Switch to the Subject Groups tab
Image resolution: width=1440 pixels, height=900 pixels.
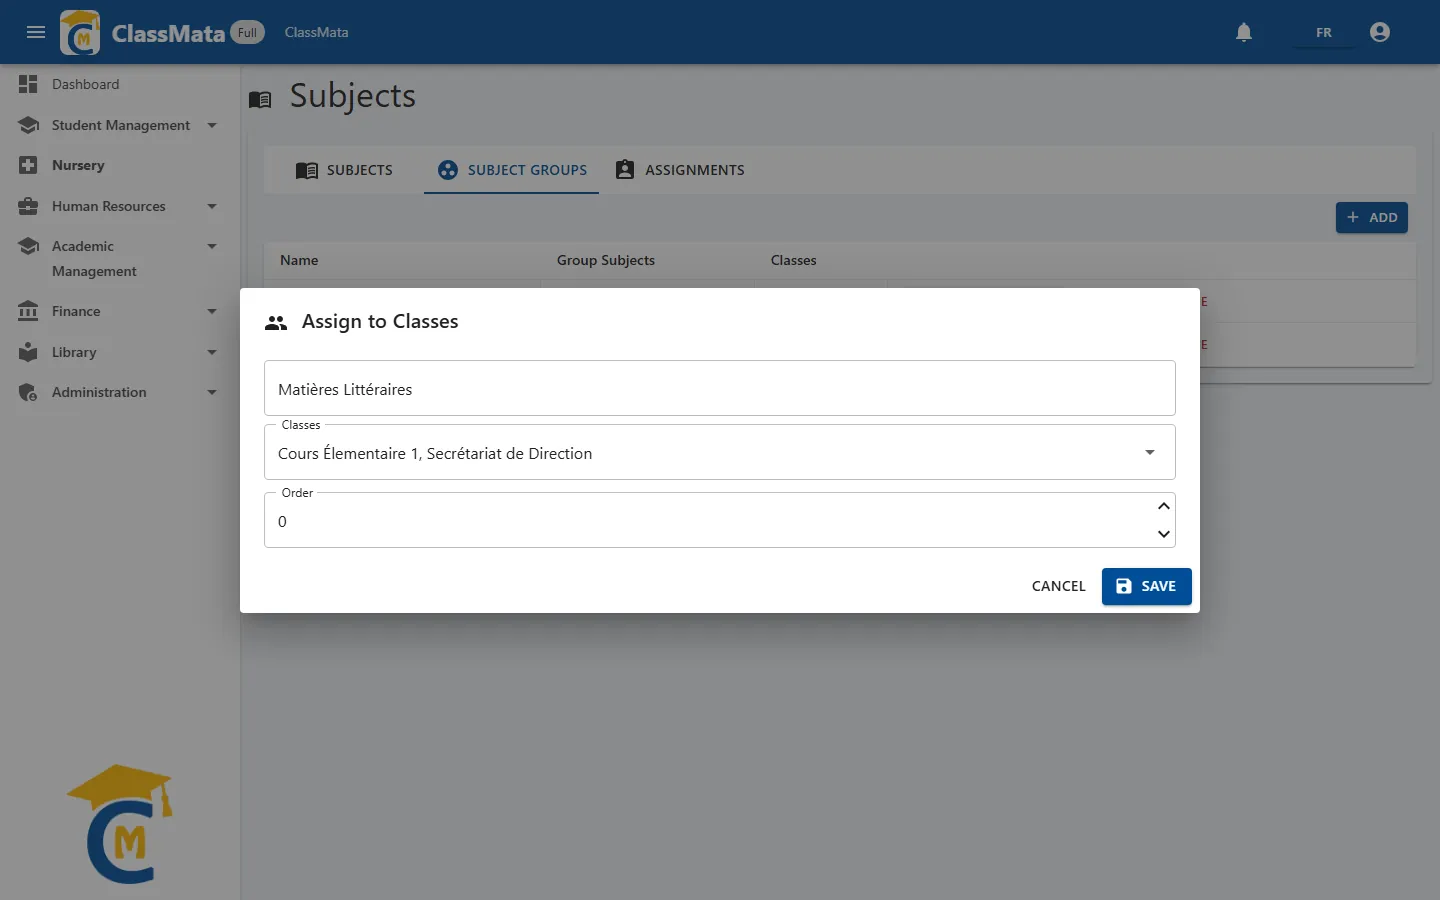[512, 170]
